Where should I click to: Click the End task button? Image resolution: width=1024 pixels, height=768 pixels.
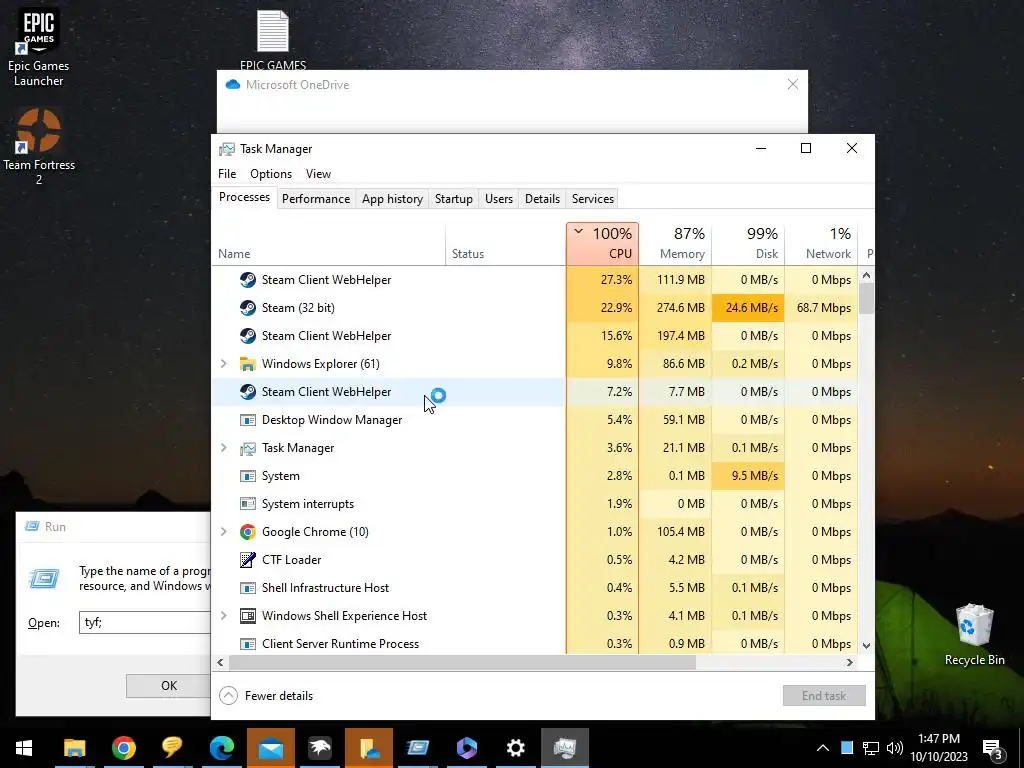[x=824, y=696]
